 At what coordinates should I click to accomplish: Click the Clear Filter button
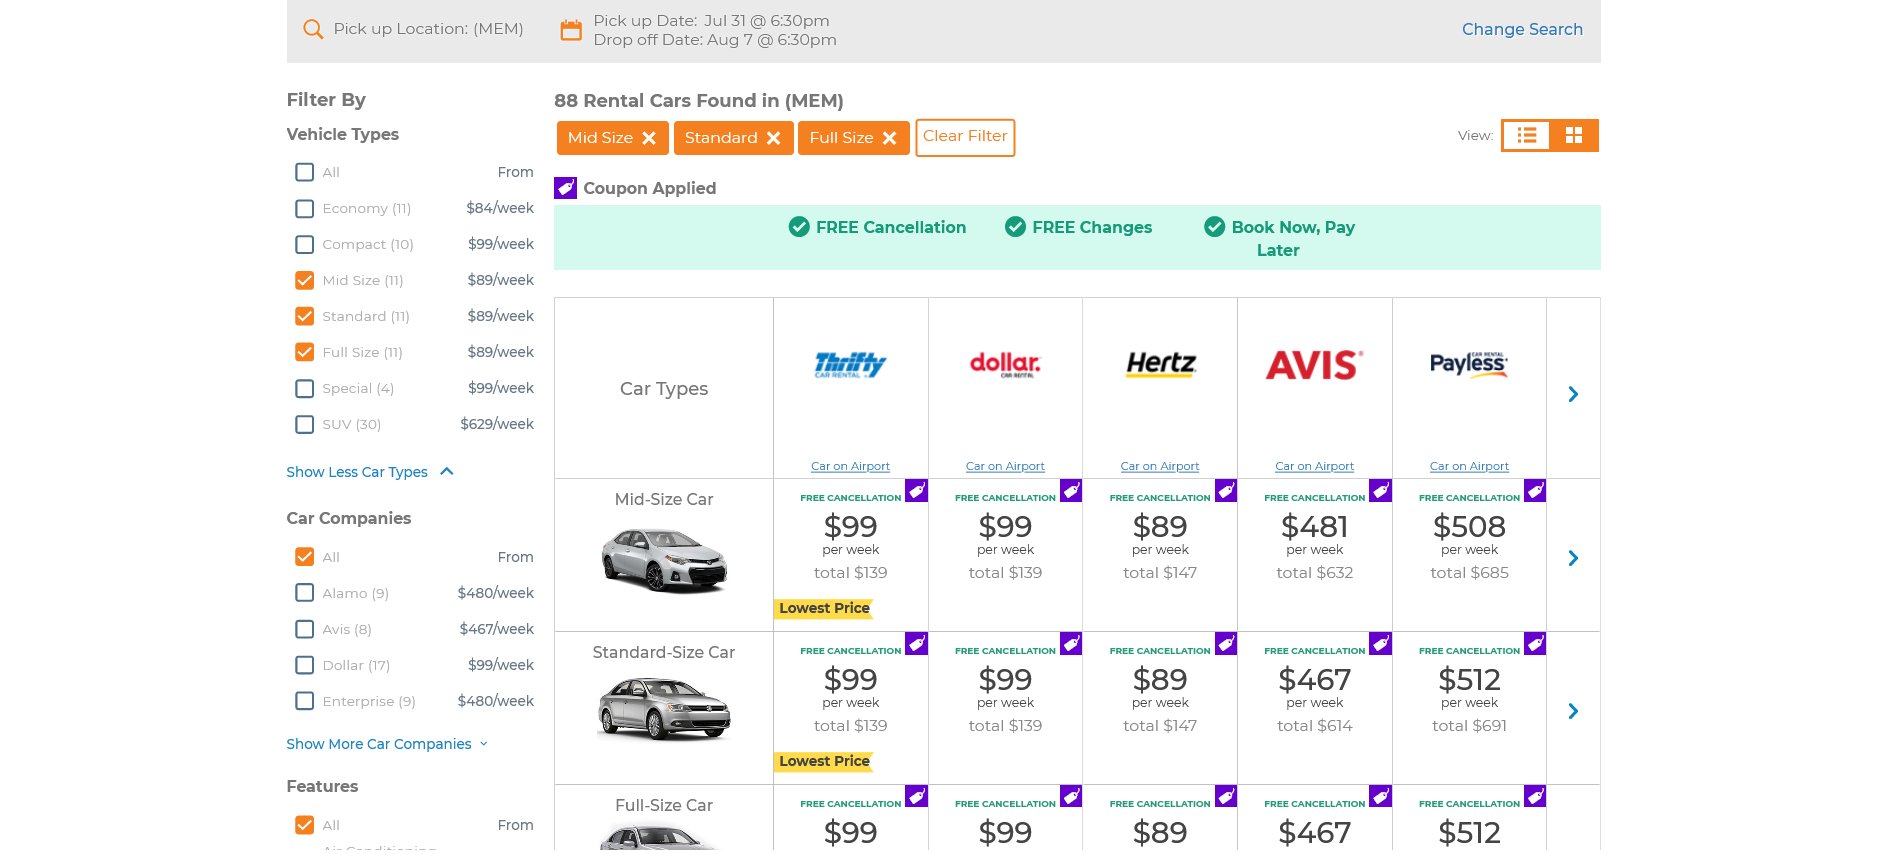[965, 137]
